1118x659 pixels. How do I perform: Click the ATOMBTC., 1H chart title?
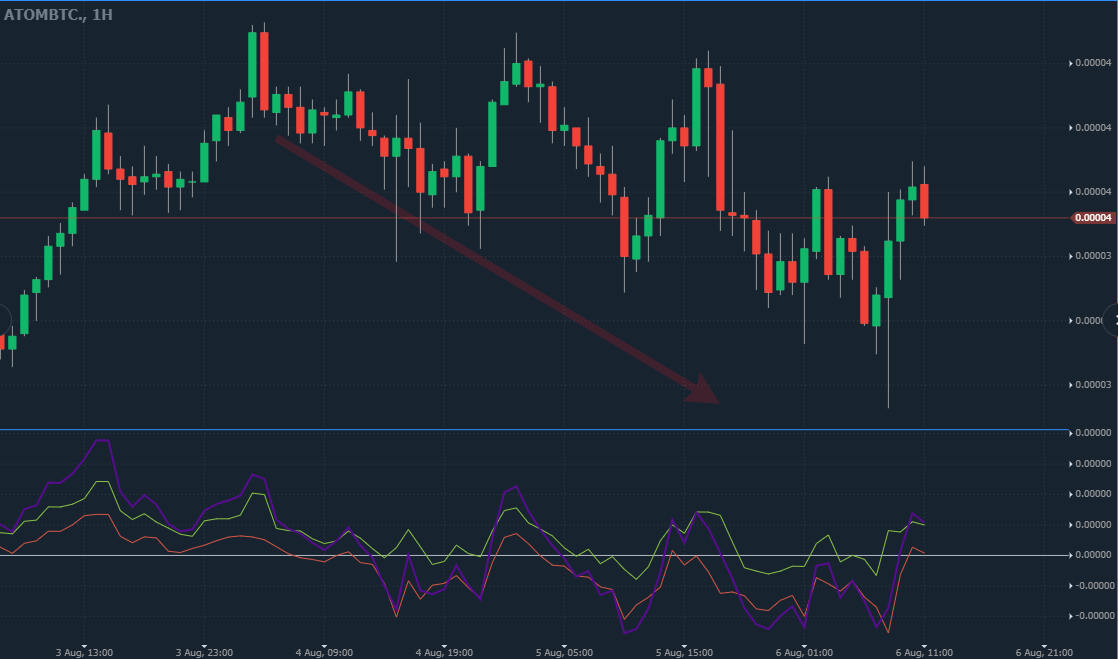(58, 14)
